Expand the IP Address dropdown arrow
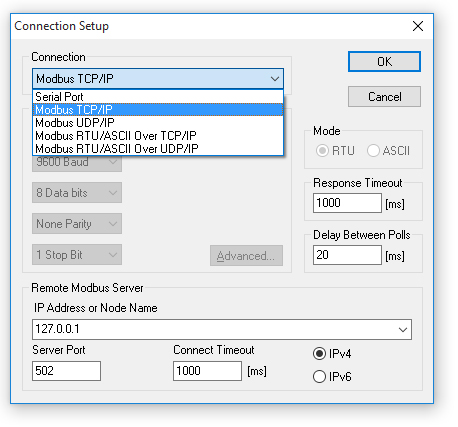 [x=403, y=330]
